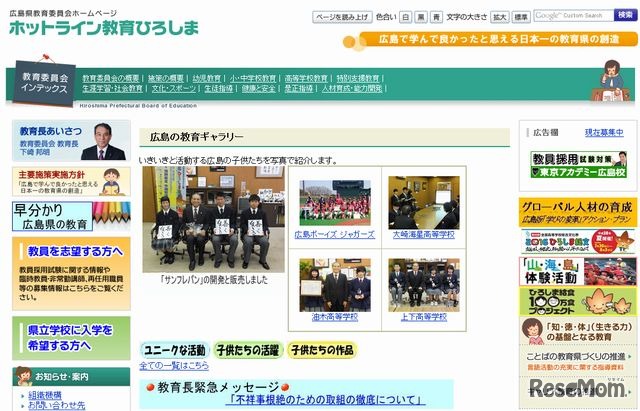Click the 検索 search button
This screenshot has width=640, height=411.
[x=625, y=15]
